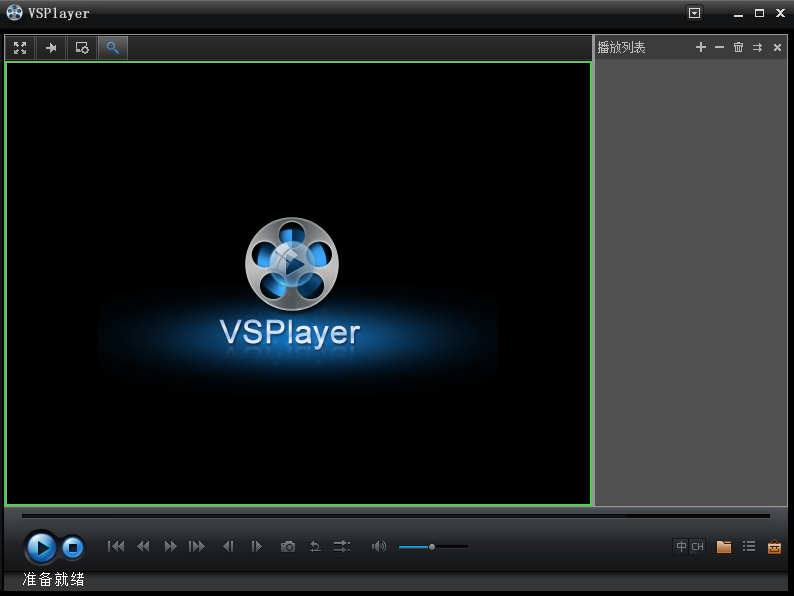794x596 pixels.
Task: Activate the magnifier zoom tool
Action: click(x=112, y=48)
